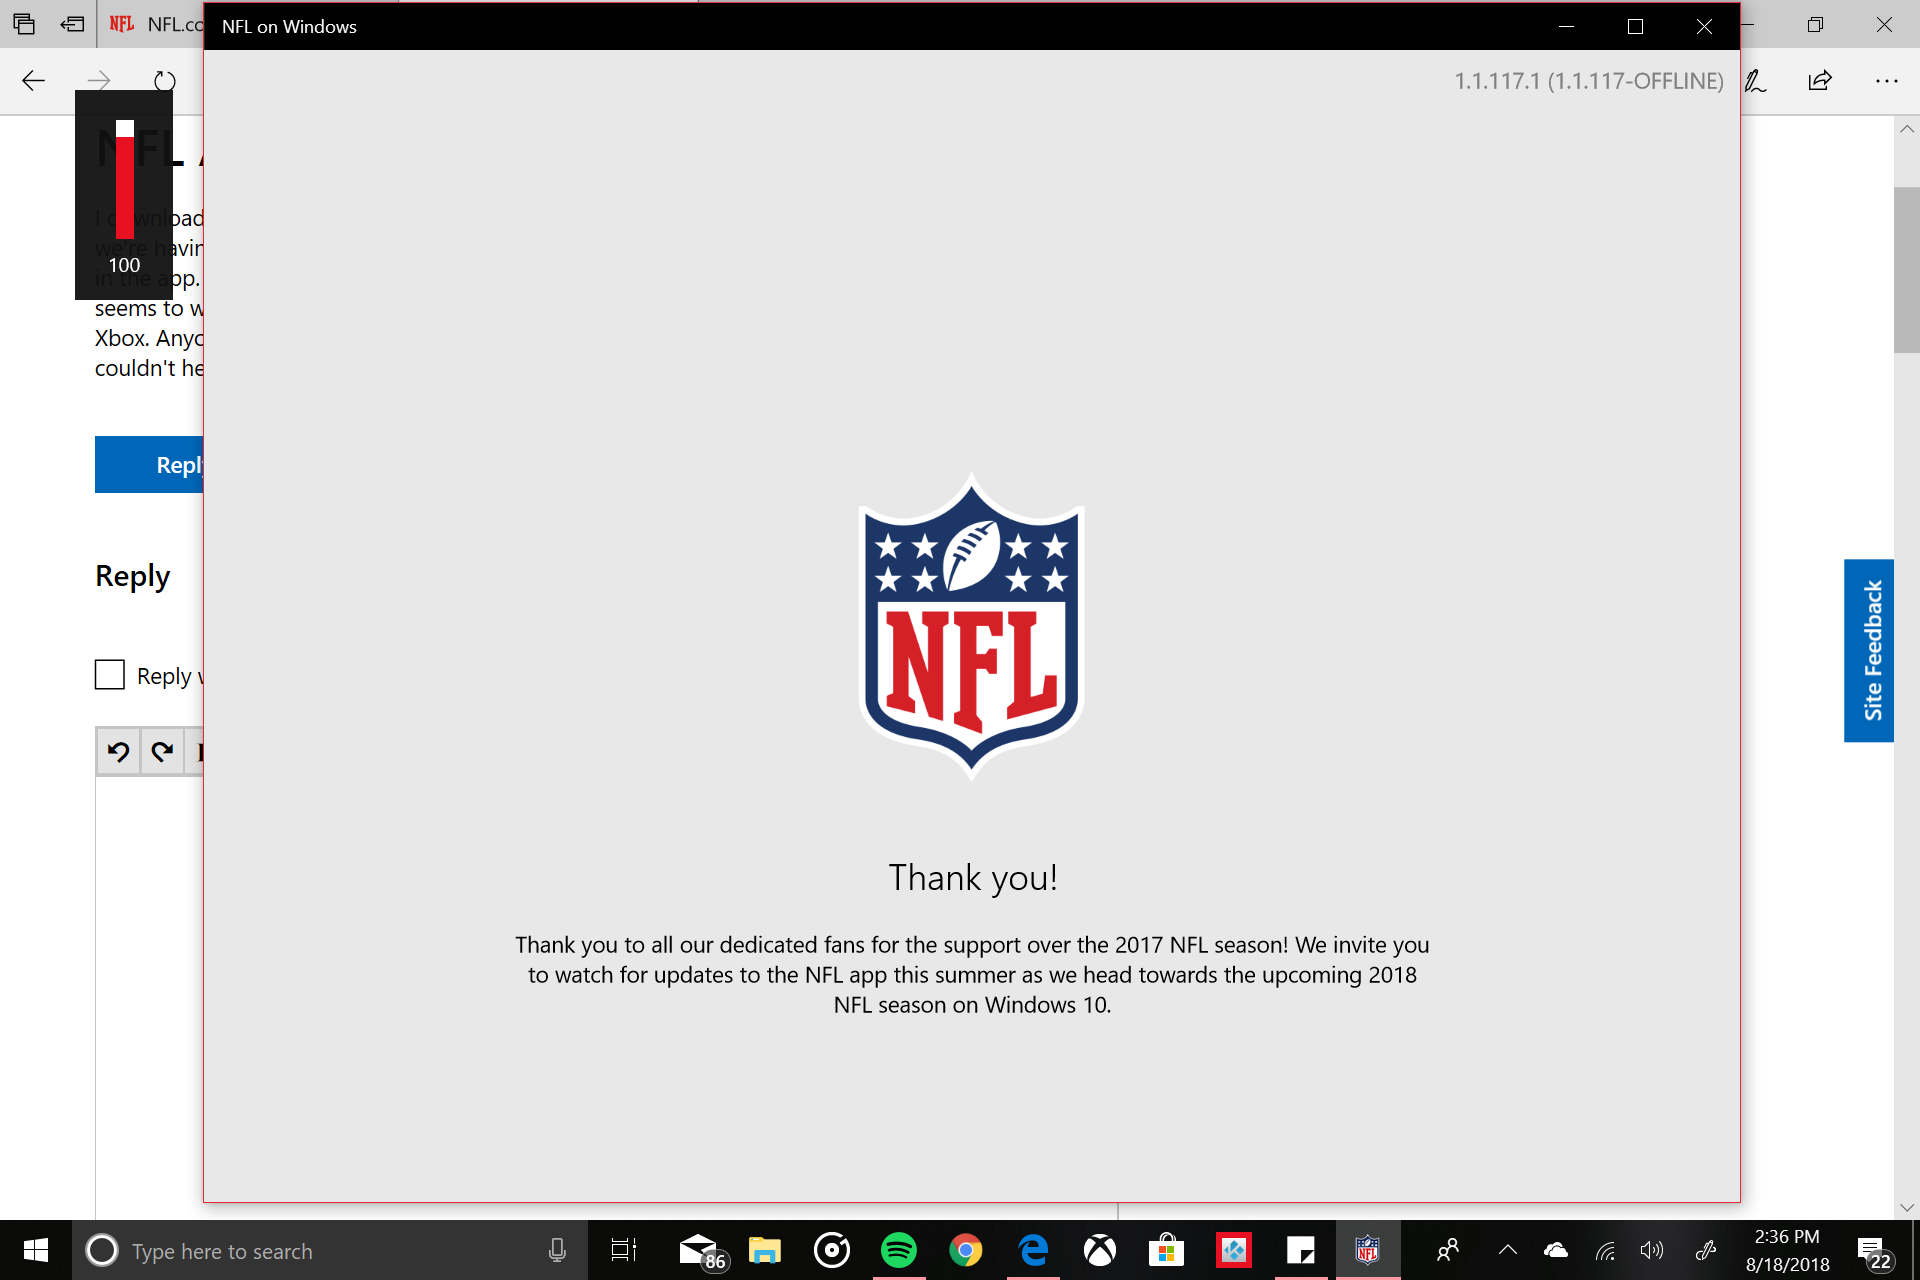Close the NFL on Windows window
This screenshot has height=1280, width=1920.
coord(1704,27)
